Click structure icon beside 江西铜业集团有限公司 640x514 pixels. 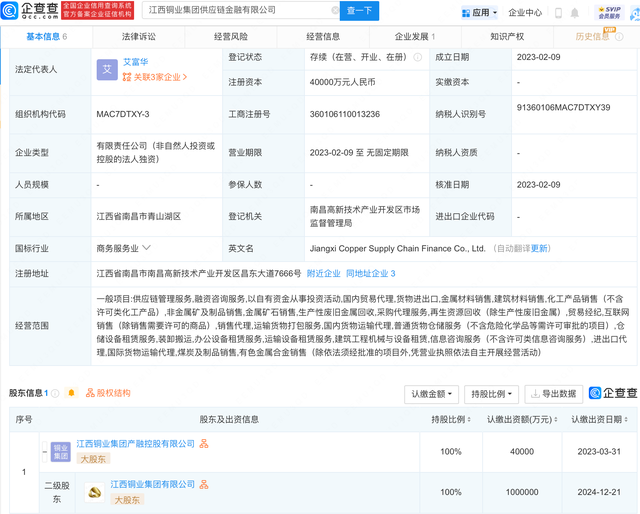[x=204, y=485]
